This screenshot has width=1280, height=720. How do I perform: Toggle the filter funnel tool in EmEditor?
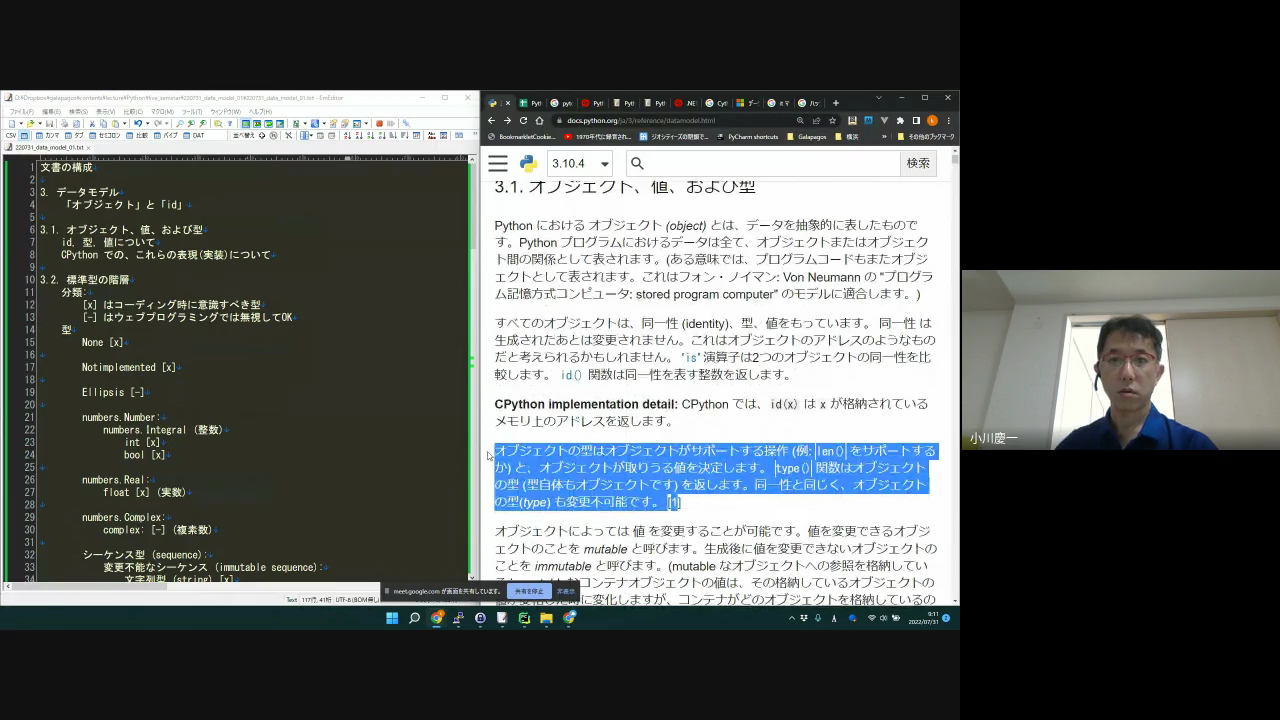point(228,123)
